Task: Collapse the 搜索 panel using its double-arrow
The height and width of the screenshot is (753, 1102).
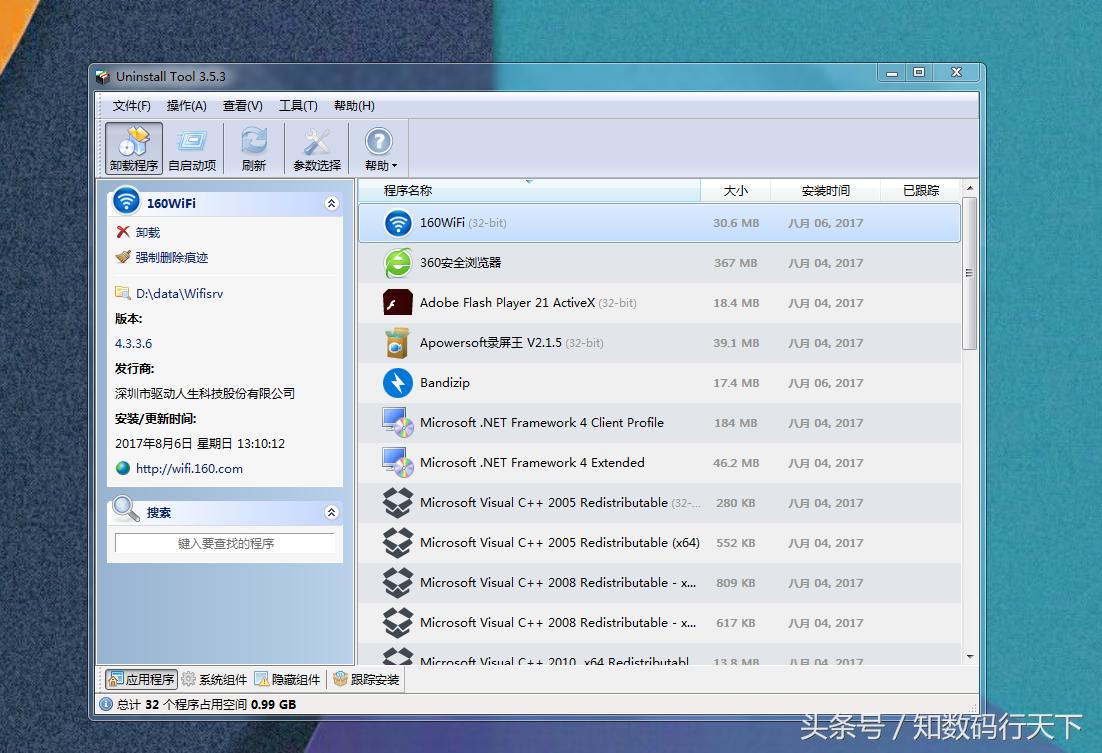Action: click(x=331, y=511)
